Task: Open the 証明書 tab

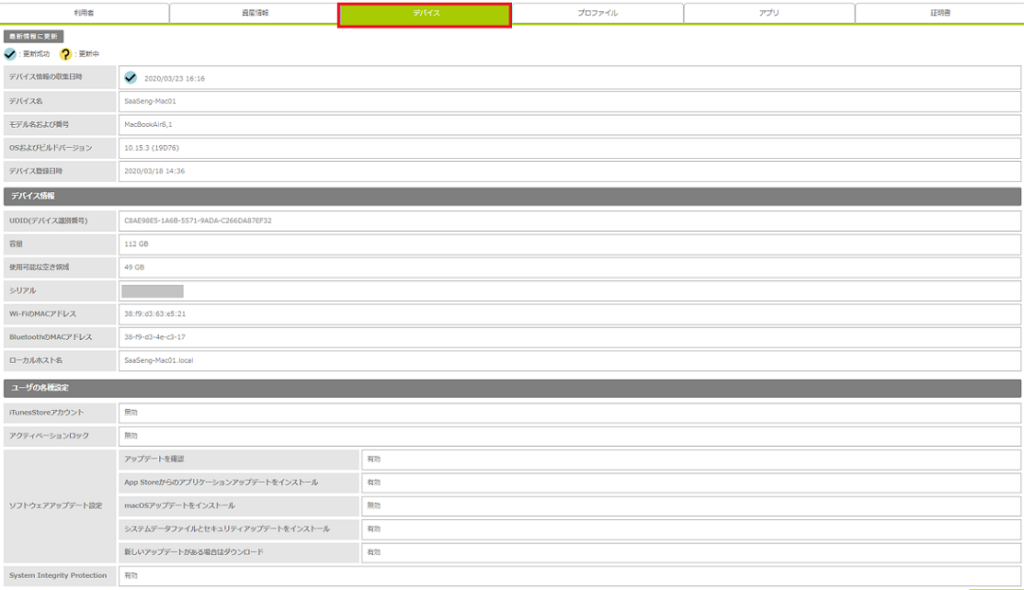Action: tap(939, 14)
